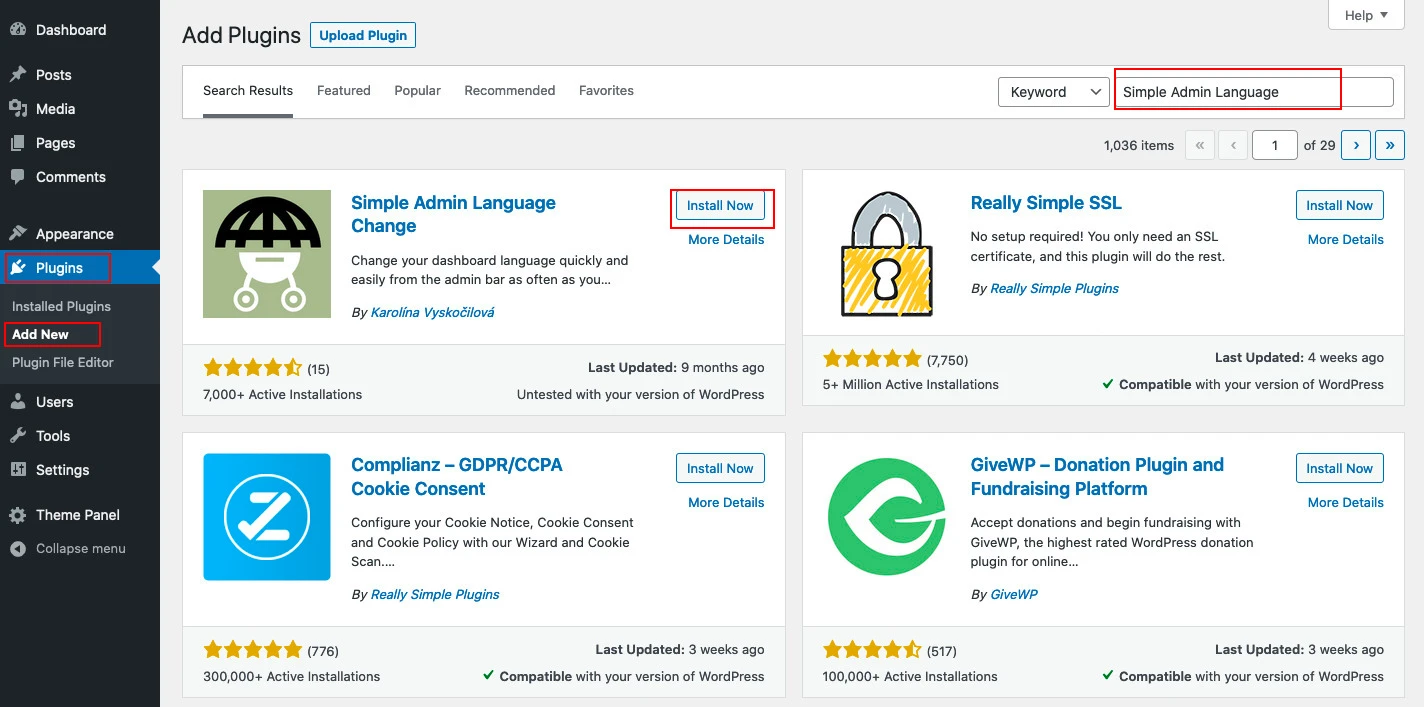1424x707 pixels.
Task: Open Installed Plugins submenu item
Action: [62, 306]
